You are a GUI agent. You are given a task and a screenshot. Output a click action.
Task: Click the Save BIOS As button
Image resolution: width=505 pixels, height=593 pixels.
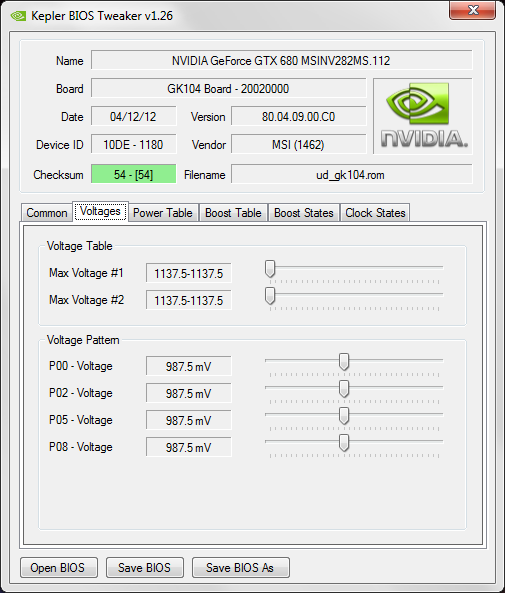[240, 568]
